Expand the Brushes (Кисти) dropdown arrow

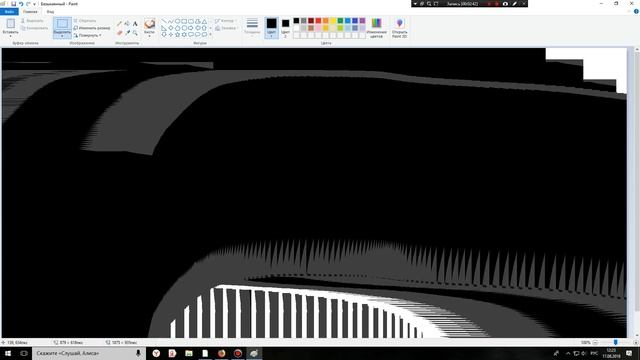(x=149, y=35)
